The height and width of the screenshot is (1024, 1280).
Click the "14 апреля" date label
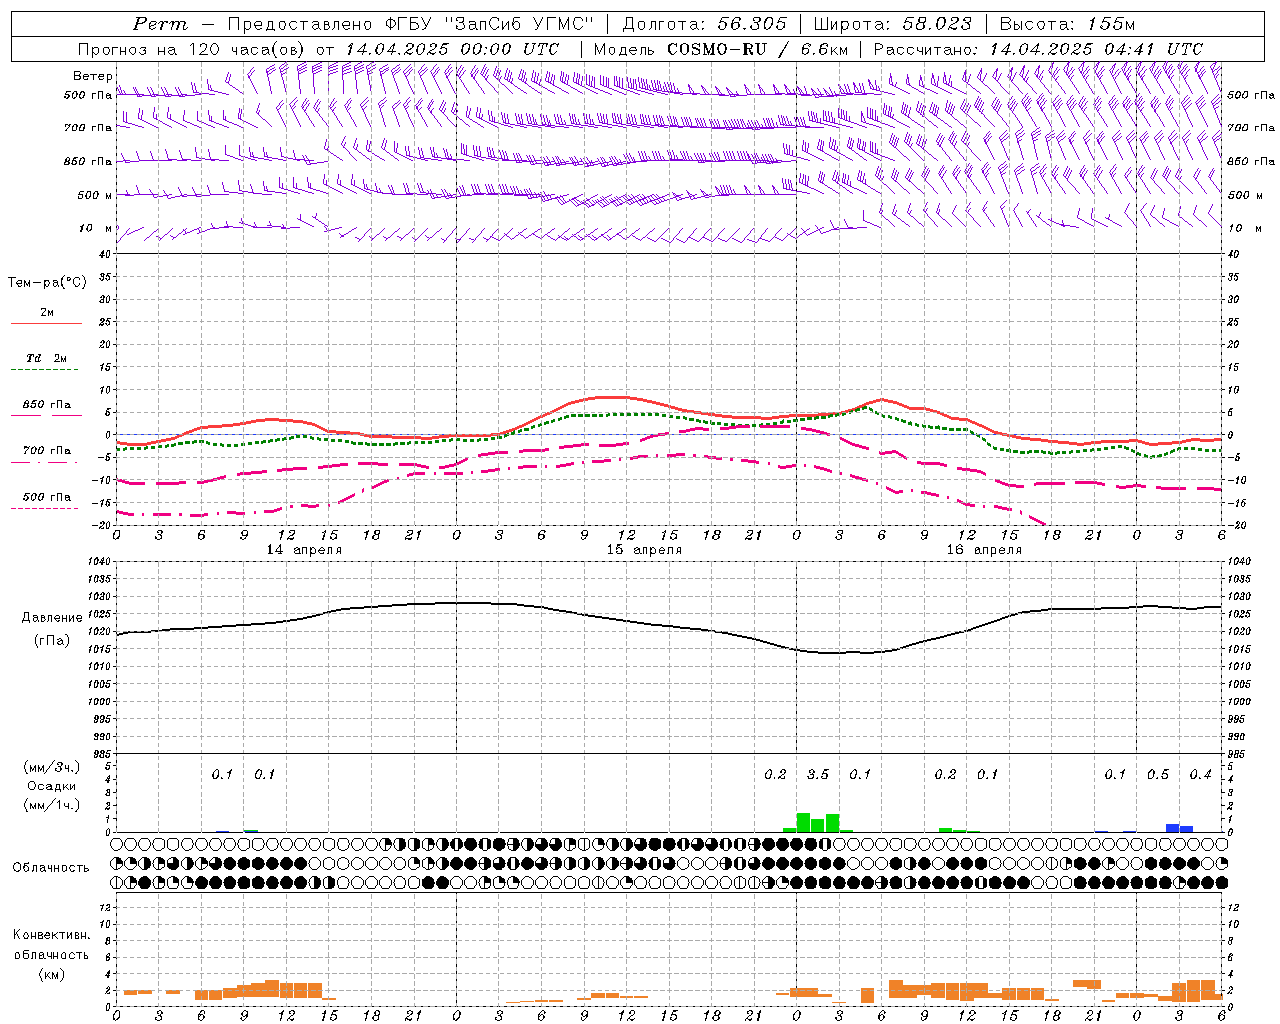[304, 550]
